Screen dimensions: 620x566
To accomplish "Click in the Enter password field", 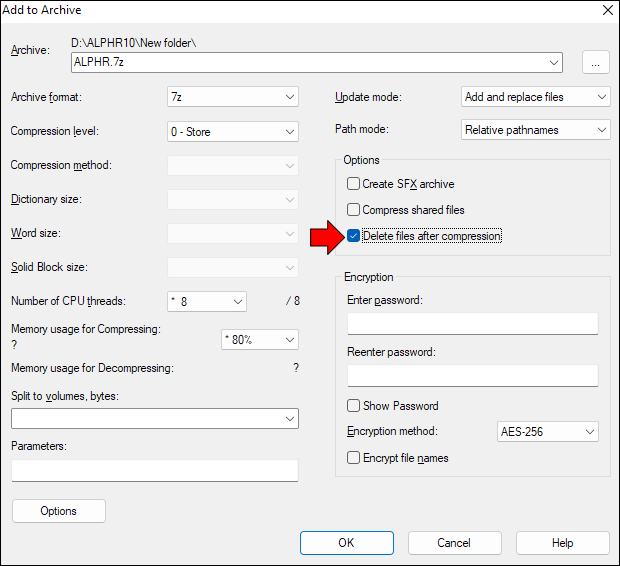I will [473, 324].
